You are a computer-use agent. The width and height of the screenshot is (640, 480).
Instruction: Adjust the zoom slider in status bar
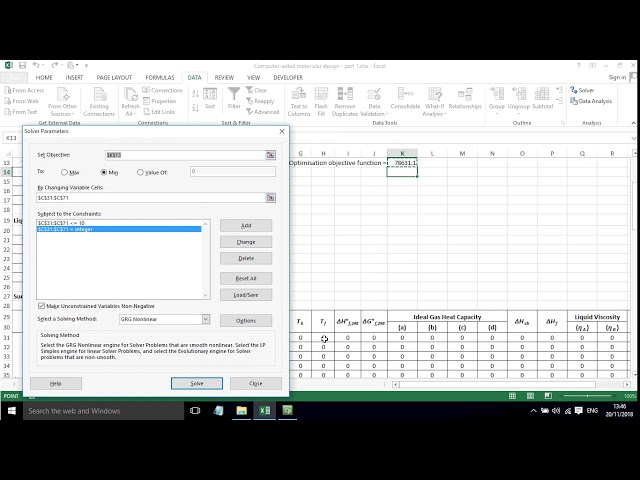[587, 396]
